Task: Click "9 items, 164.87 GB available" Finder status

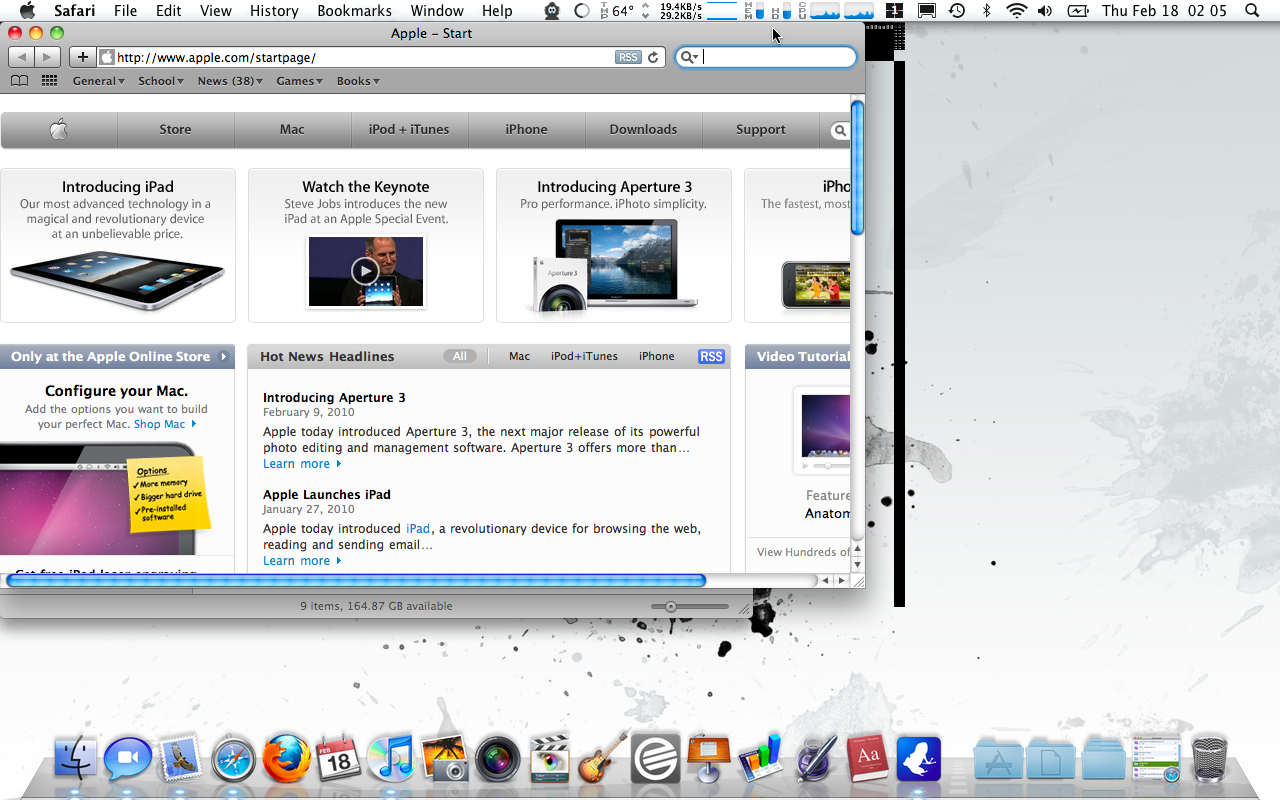Action: [376, 606]
